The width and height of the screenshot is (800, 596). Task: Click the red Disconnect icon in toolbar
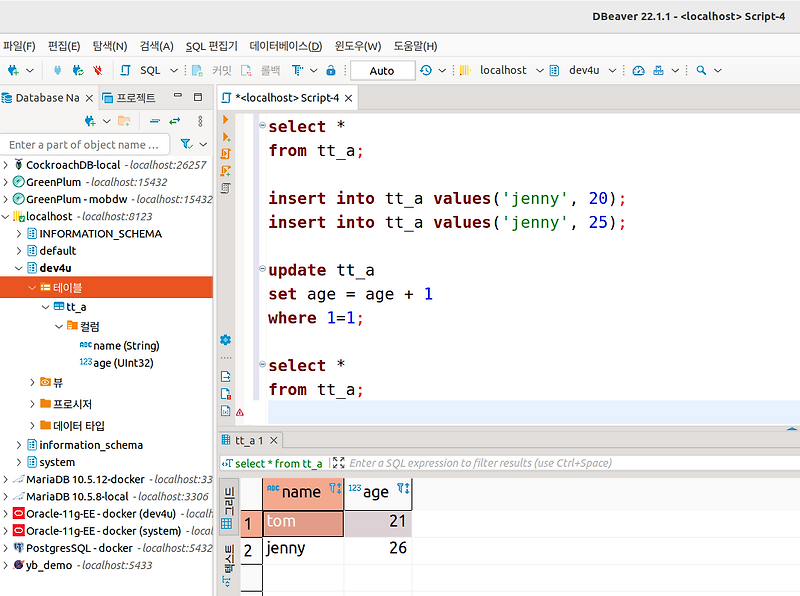98,70
